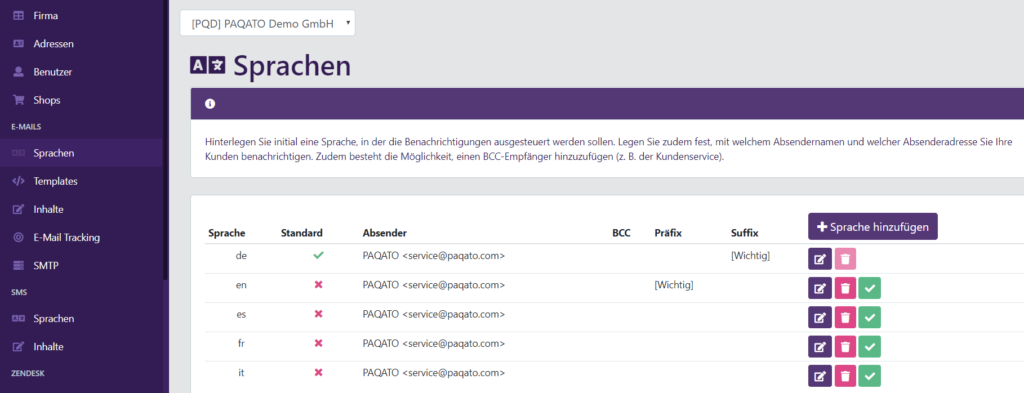Click the red X standard mark for it
This screenshot has height=393, width=1024.
tap(319, 372)
